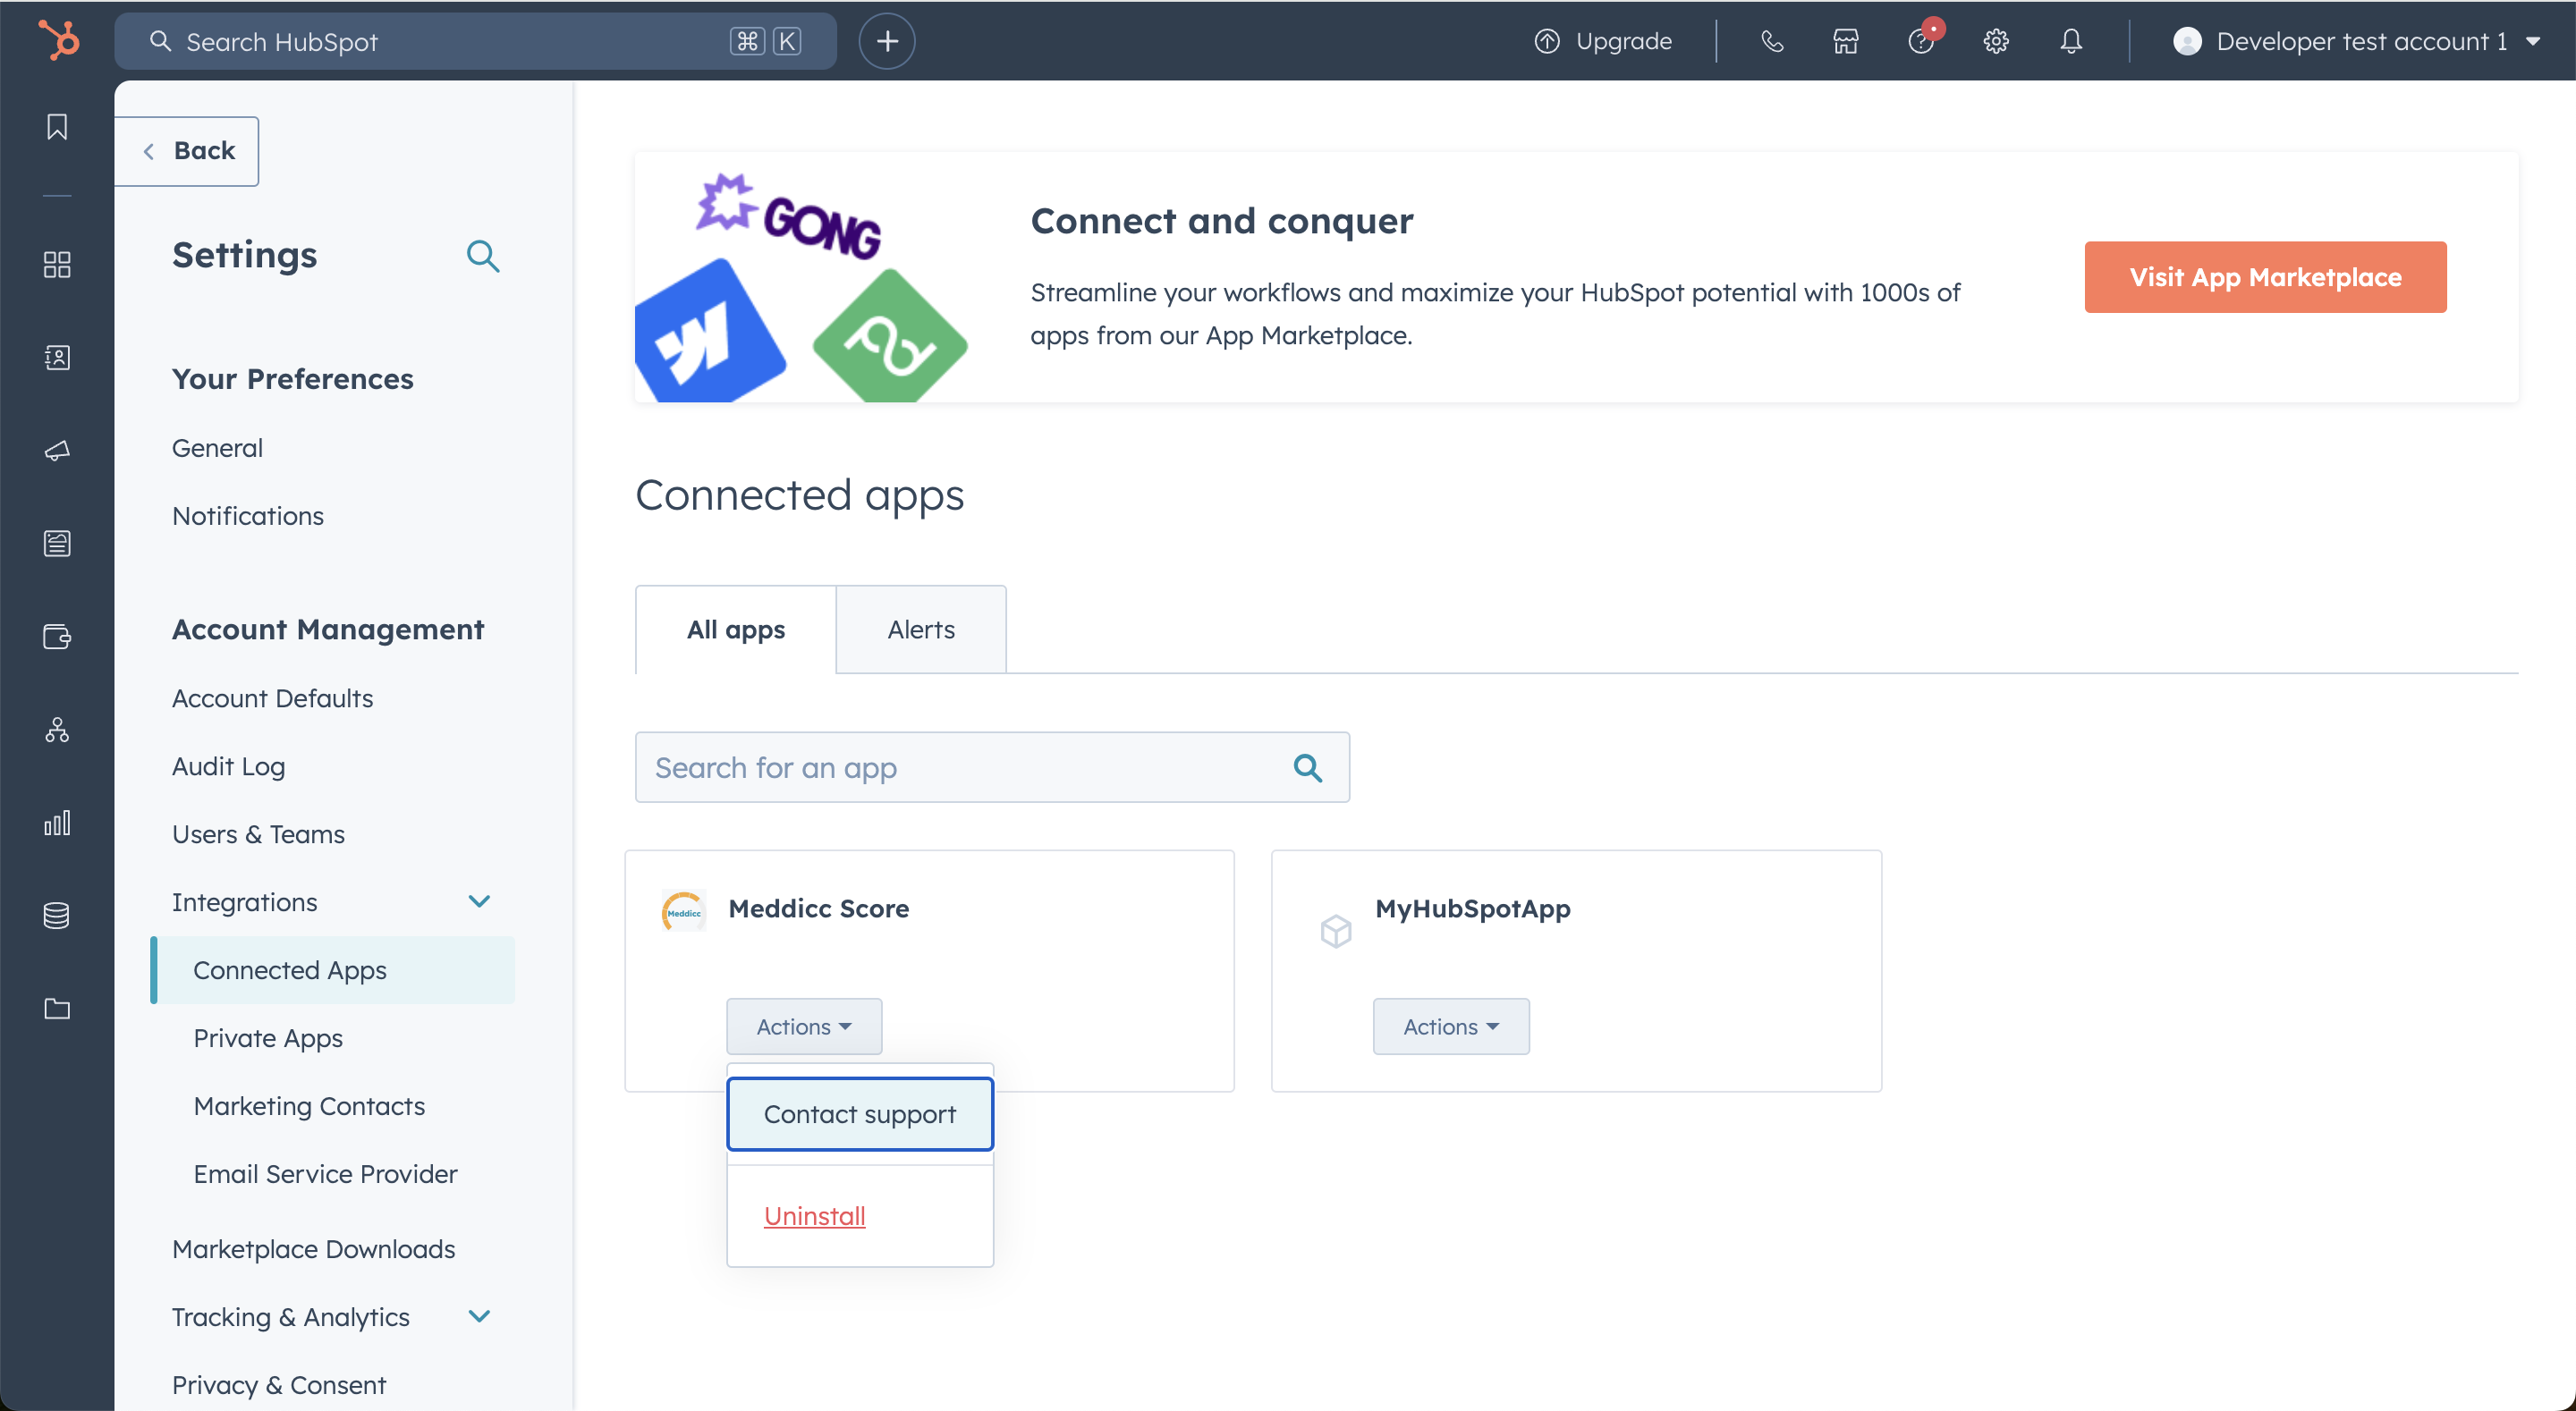2576x1411 pixels.
Task: Click the create new plus button
Action: (x=887, y=41)
